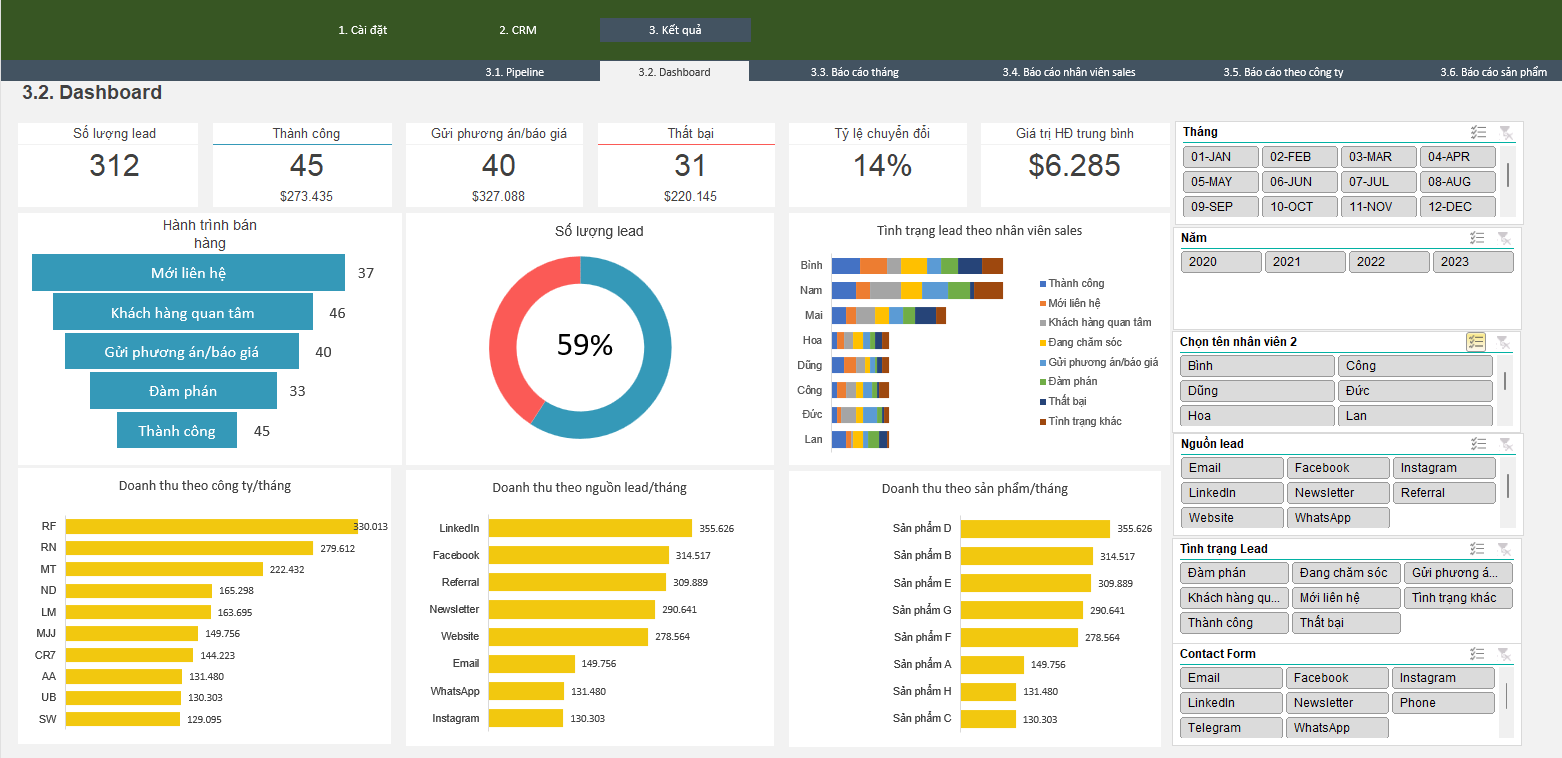Clear filter on the Tình trạng Lead slicer
This screenshot has height=758, width=1562.
[x=1504, y=549]
